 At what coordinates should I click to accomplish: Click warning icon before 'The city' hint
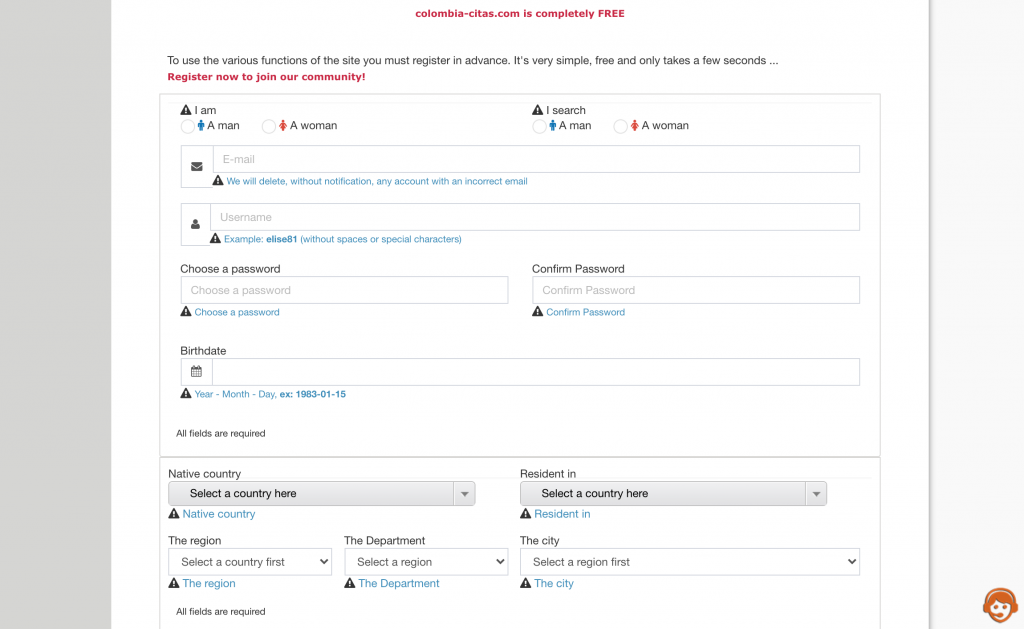(x=526, y=583)
